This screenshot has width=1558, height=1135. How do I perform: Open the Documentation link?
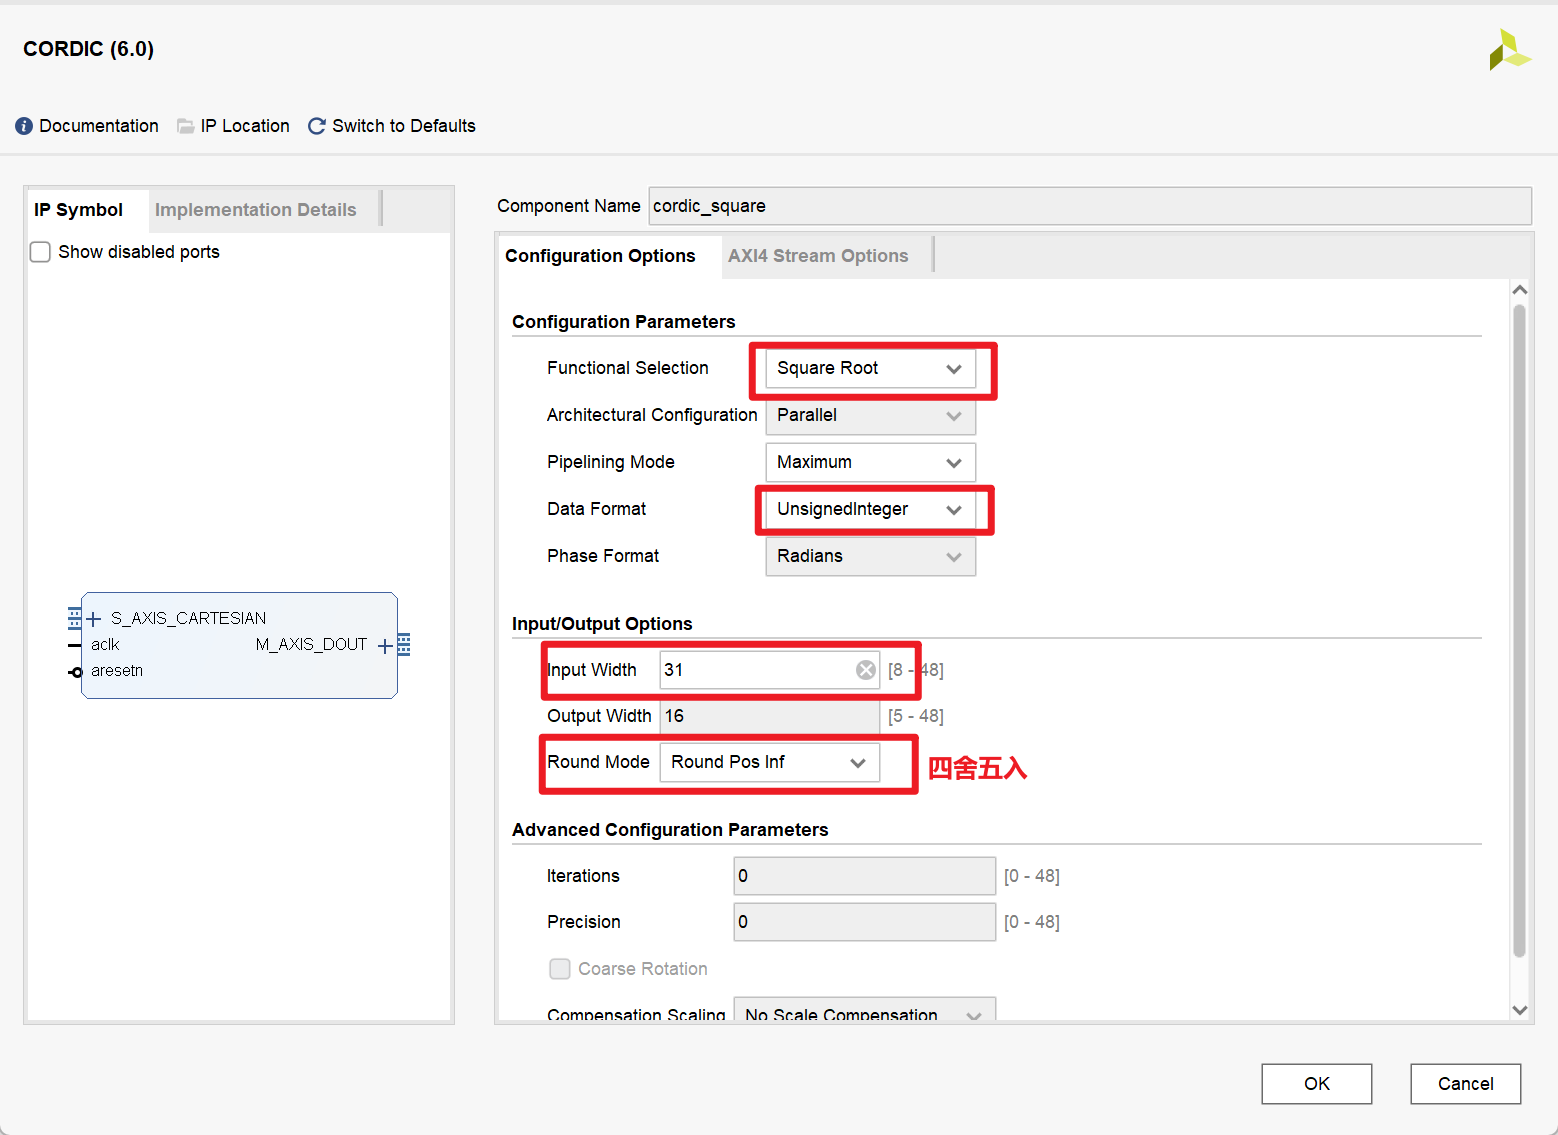click(99, 126)
